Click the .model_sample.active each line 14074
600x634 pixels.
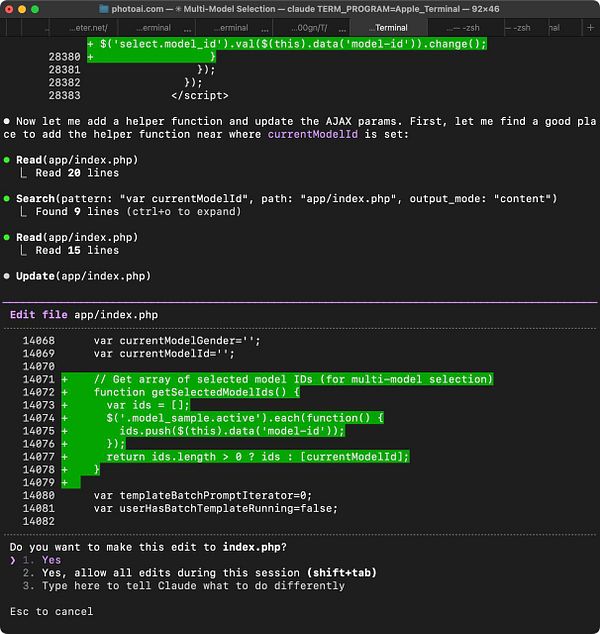245,418
